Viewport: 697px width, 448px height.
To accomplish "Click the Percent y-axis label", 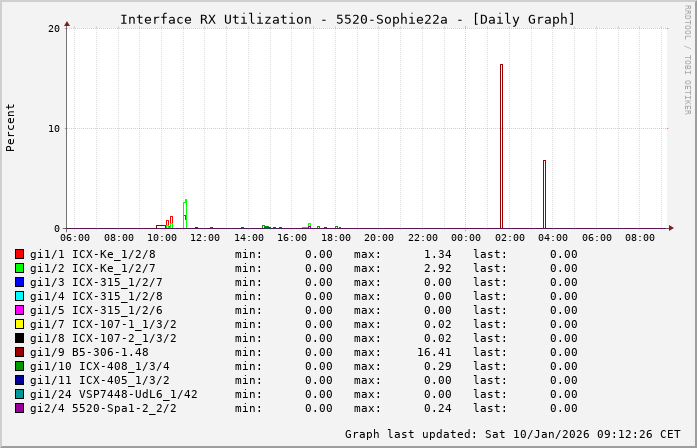I will point(11,127).
